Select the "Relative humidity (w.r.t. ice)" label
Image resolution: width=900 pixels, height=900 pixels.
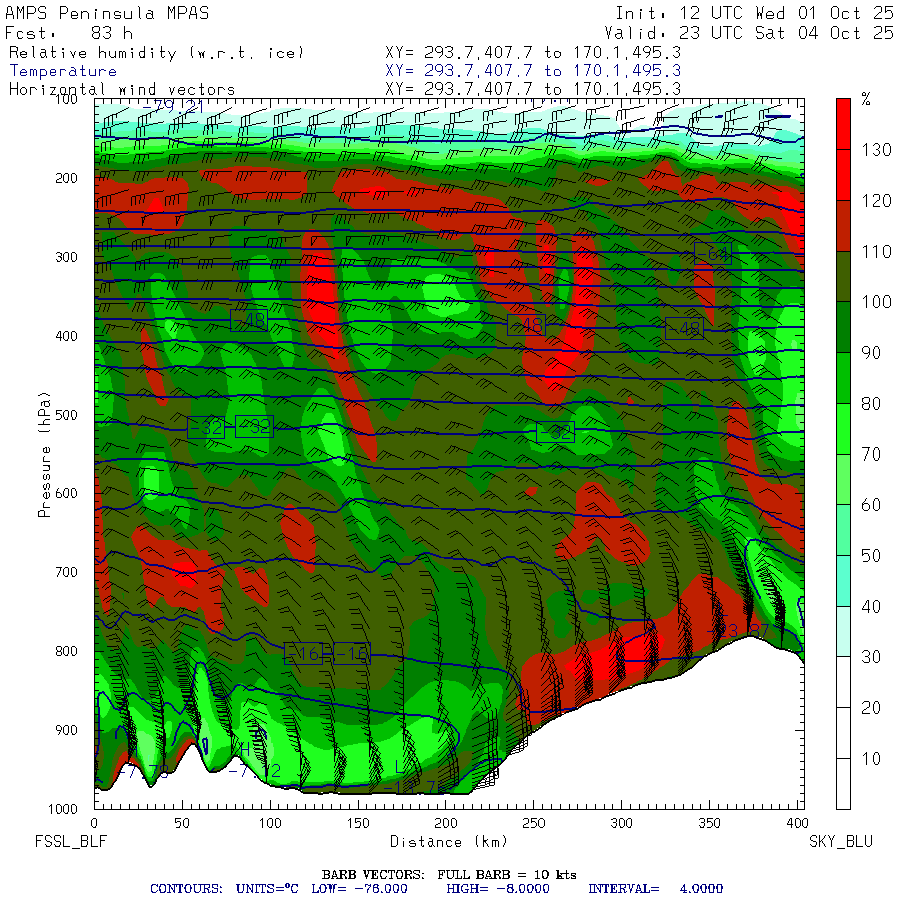click(156, 53)
